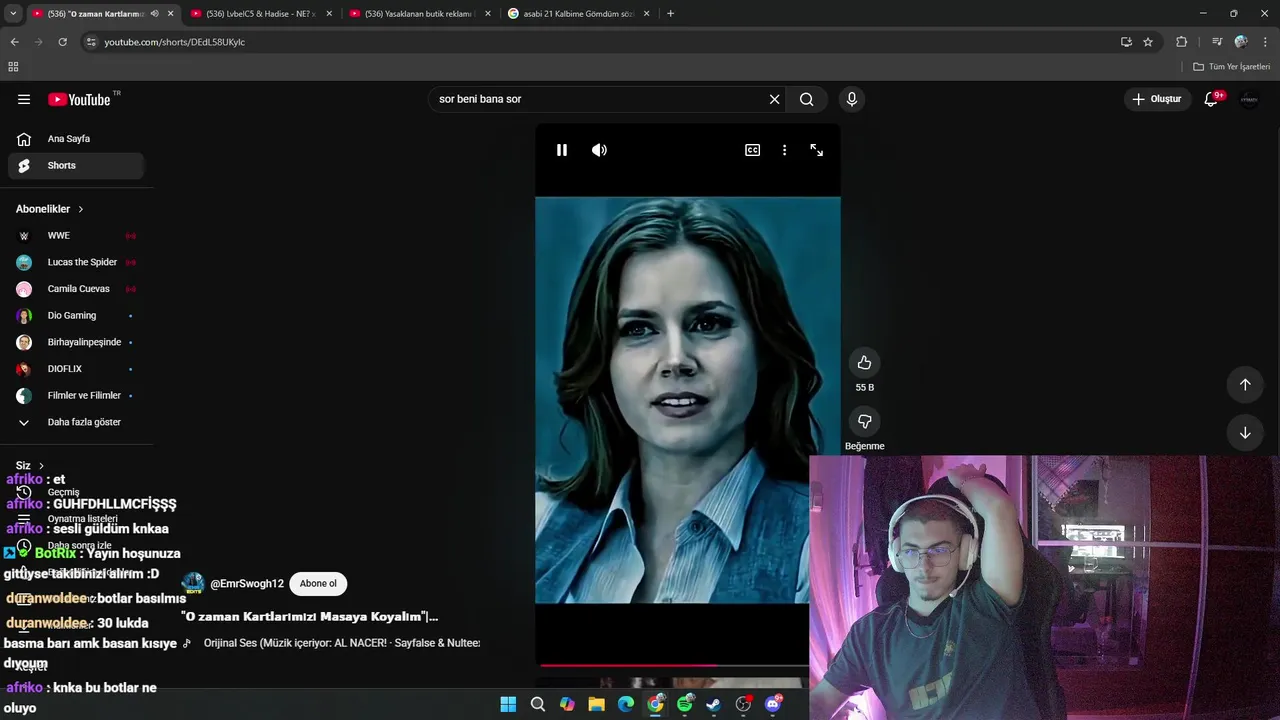Viewport: 1280px width, 720px height.
Task: Open Chrome media controls icon
Action: click(1216, 42)
